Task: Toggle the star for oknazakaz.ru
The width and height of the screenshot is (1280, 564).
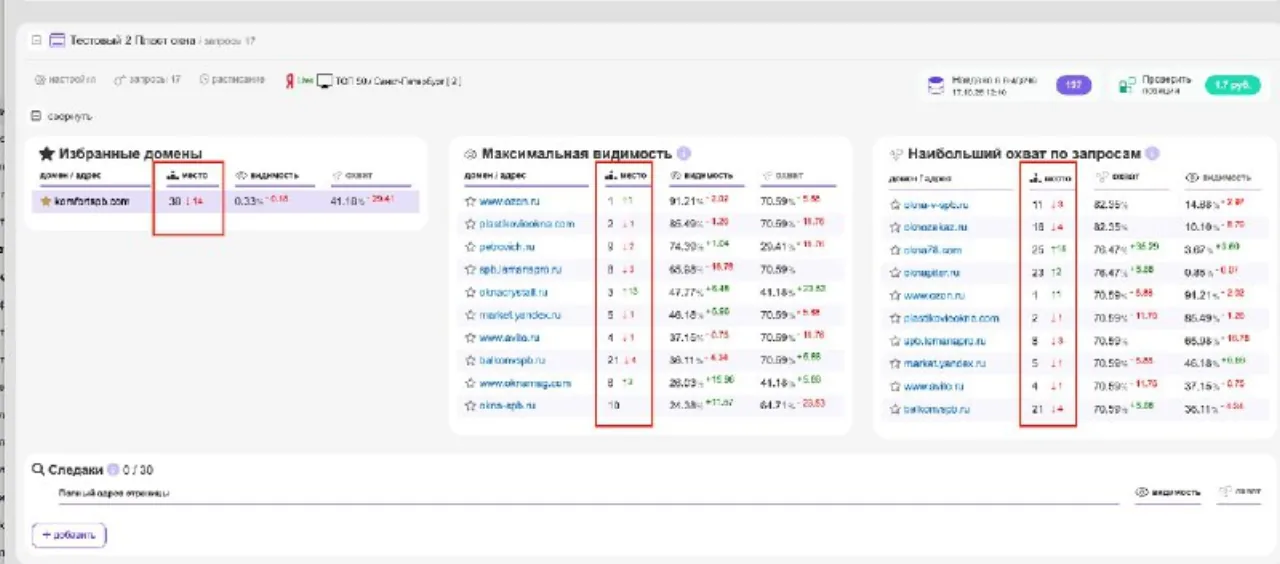Action: pyautogui.click(x=896, y=228)
